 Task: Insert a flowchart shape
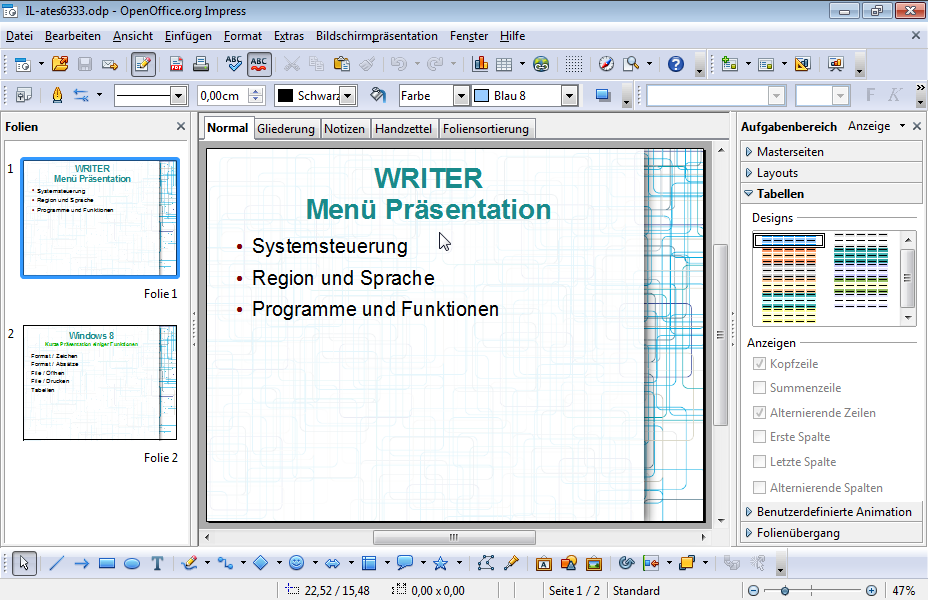pos(369,563)
